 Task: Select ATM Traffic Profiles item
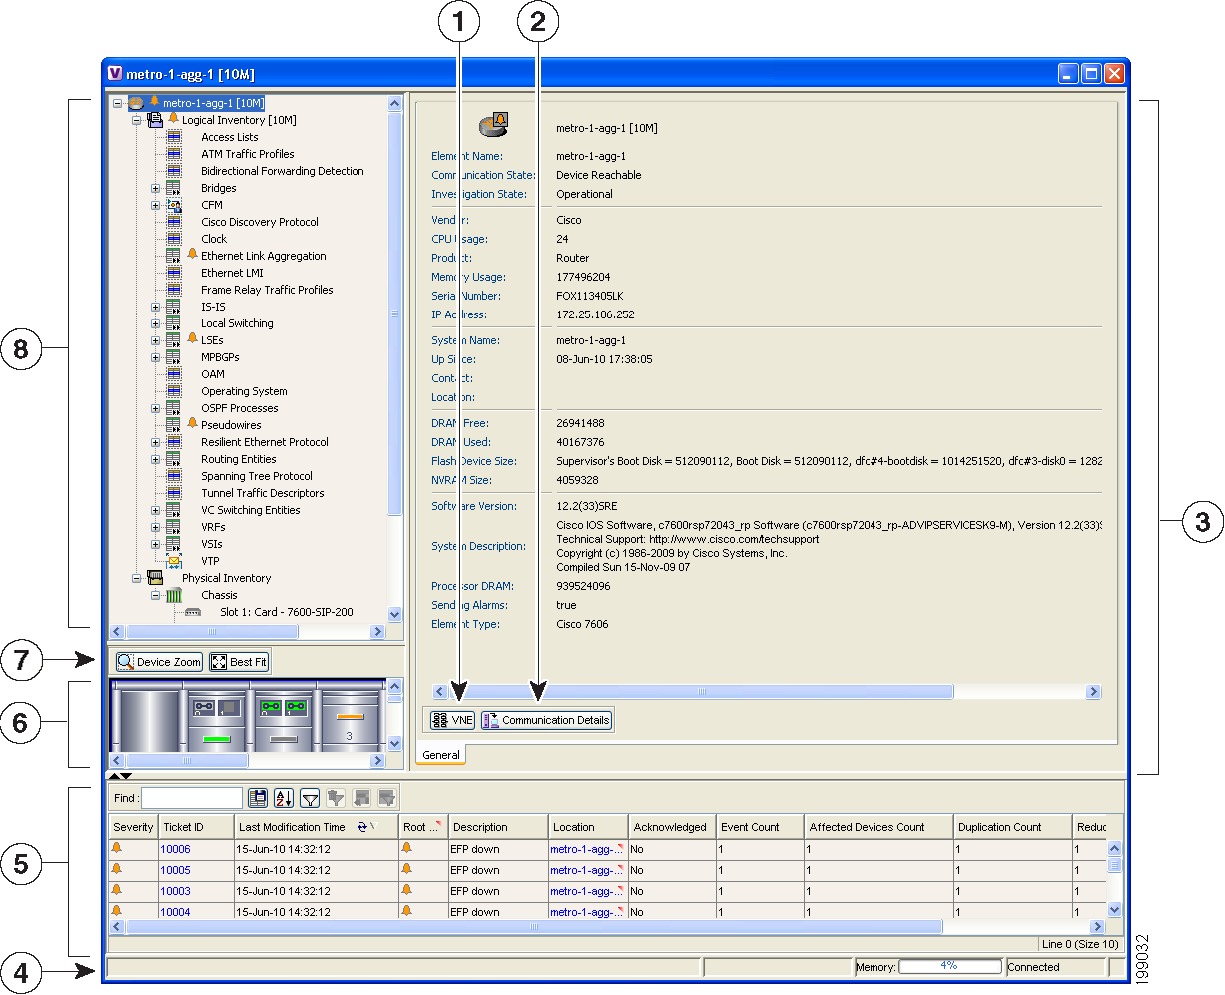pos(248,154)
